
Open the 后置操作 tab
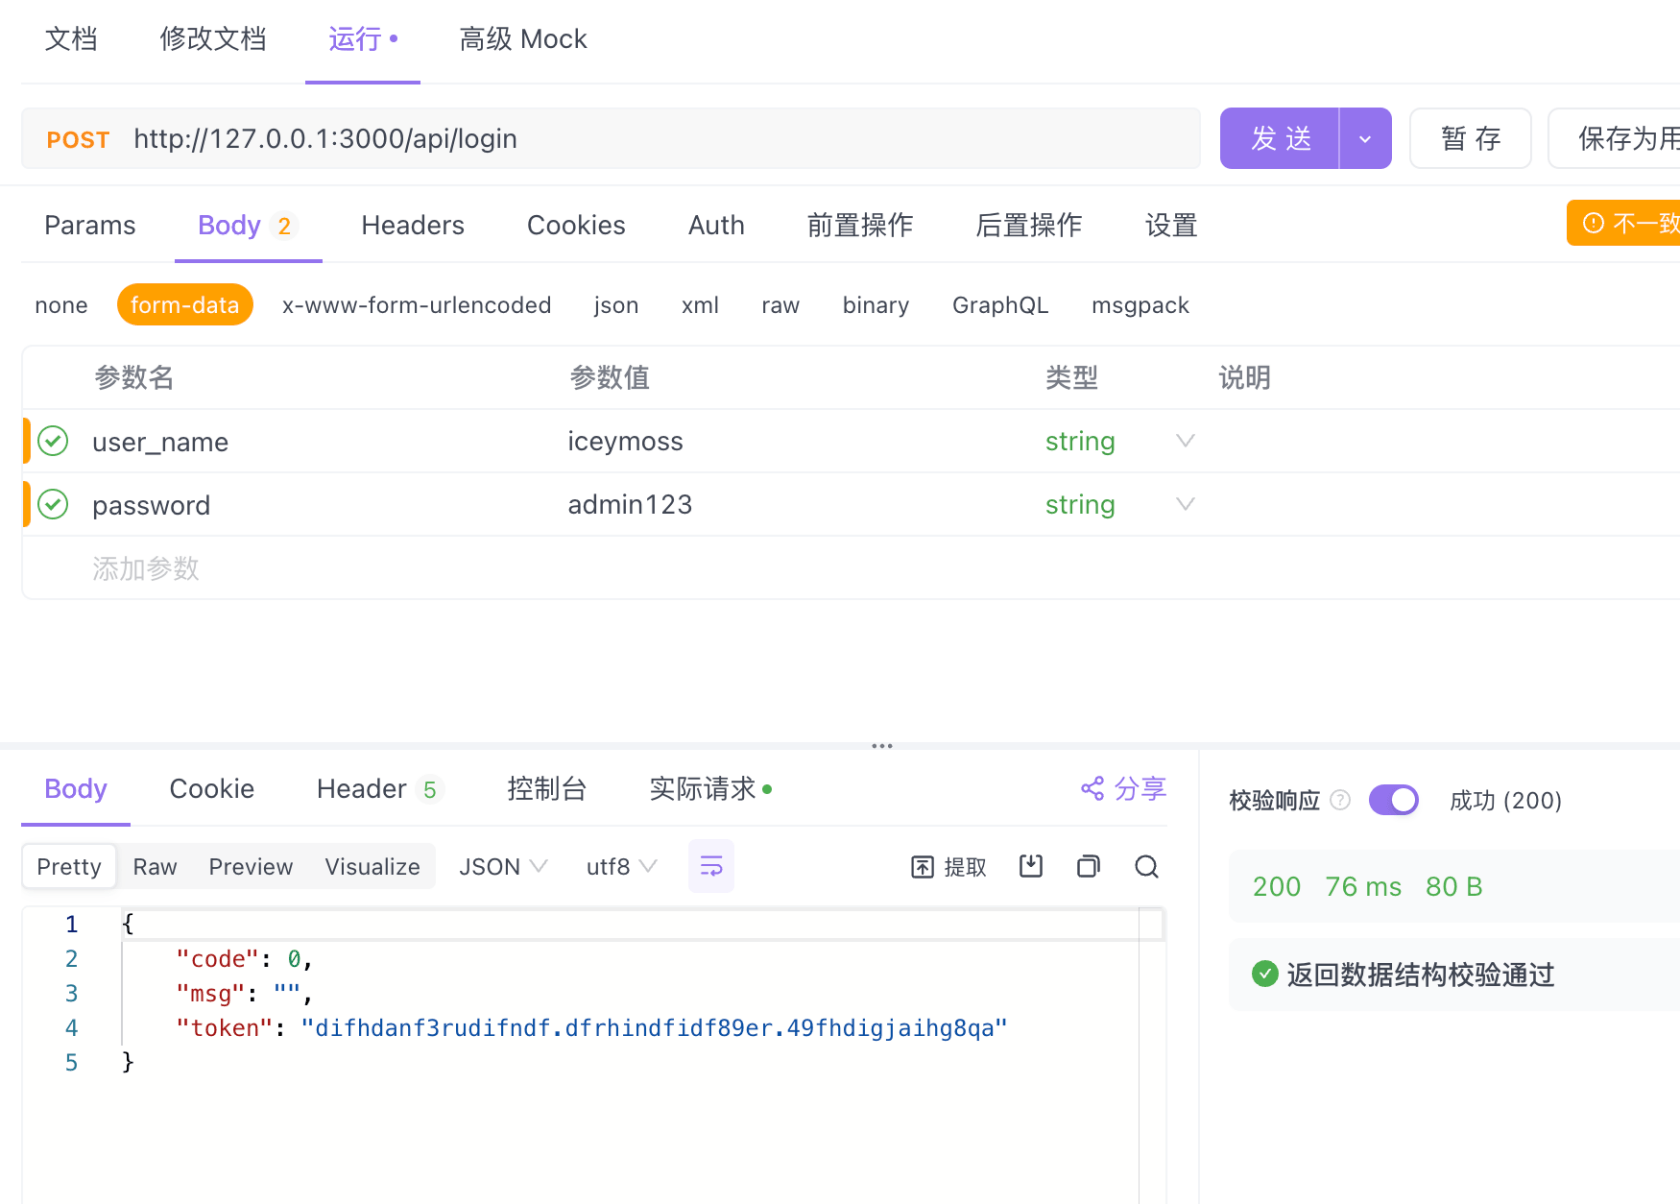pos(1029,225)
